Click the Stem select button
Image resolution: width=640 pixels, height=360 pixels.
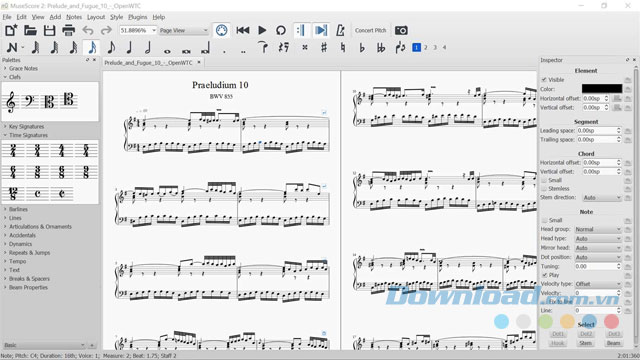coord(586,343)
